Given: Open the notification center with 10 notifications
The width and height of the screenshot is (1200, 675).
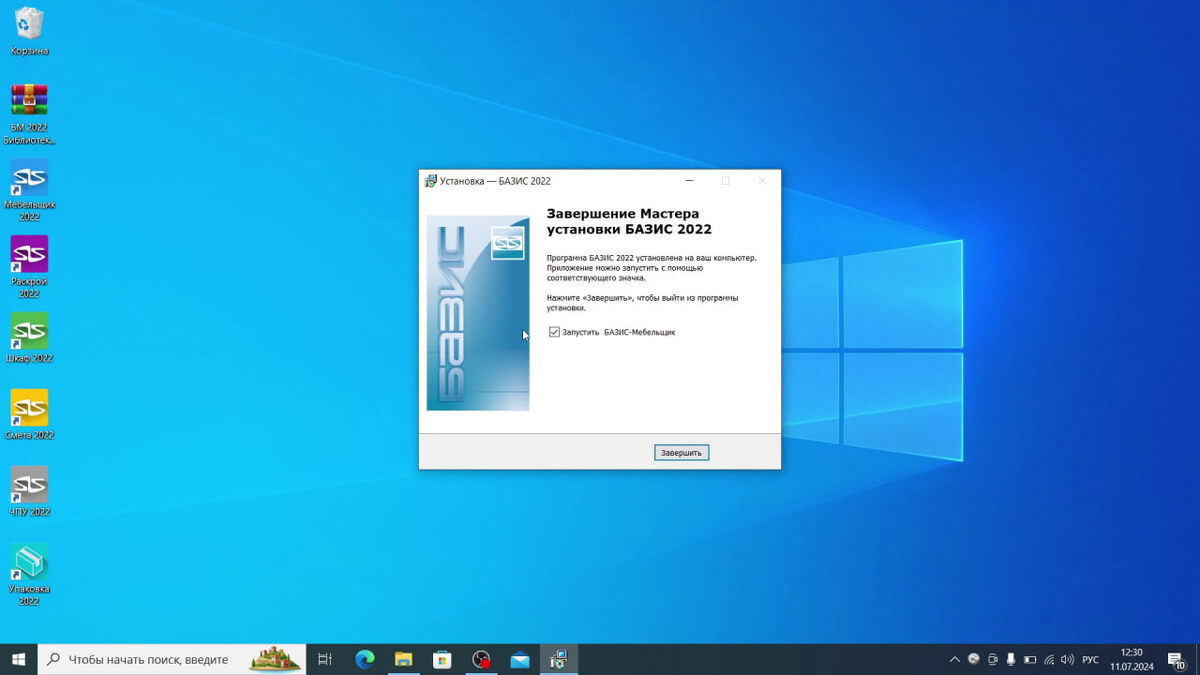Looking at the screenshot, I should tap(1177, 660).
